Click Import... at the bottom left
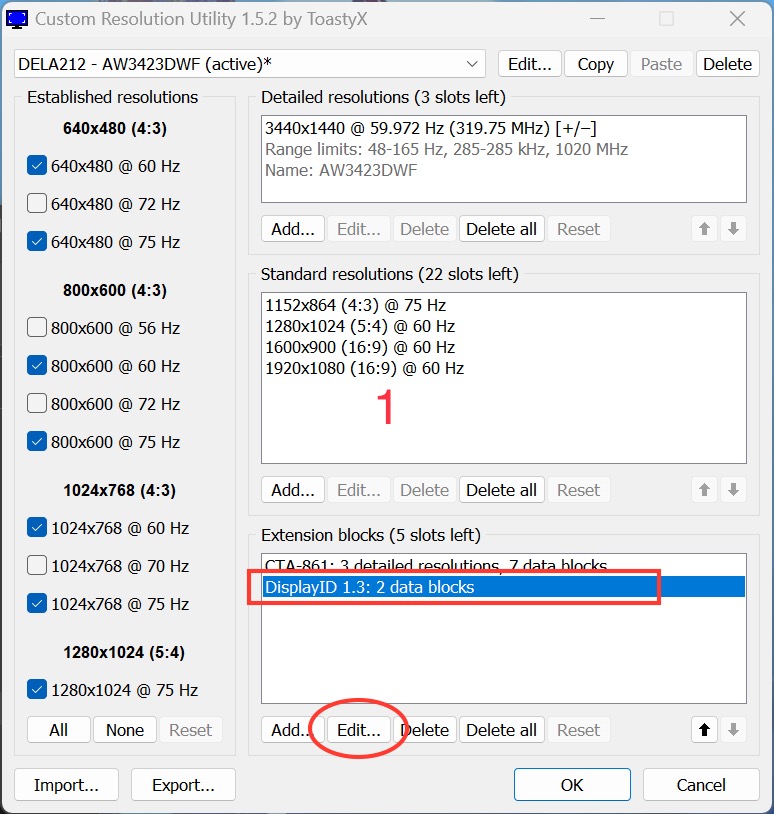The height and width of the screenshot is (814, 774). [66, 785]
